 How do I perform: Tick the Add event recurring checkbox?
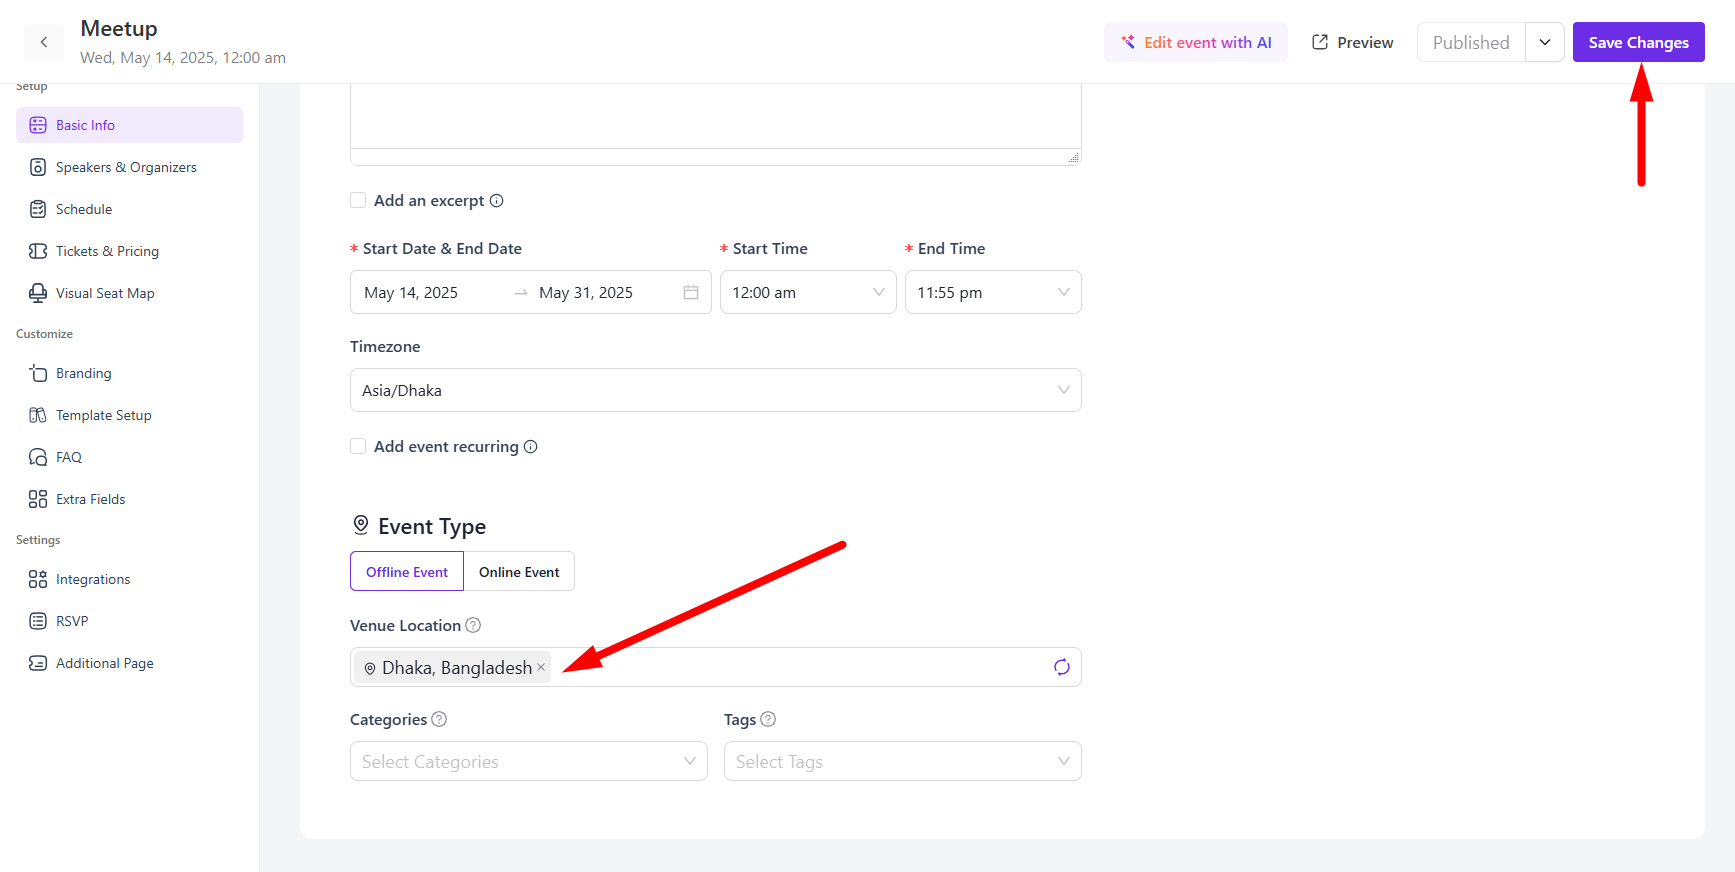(x=358, y=446)
